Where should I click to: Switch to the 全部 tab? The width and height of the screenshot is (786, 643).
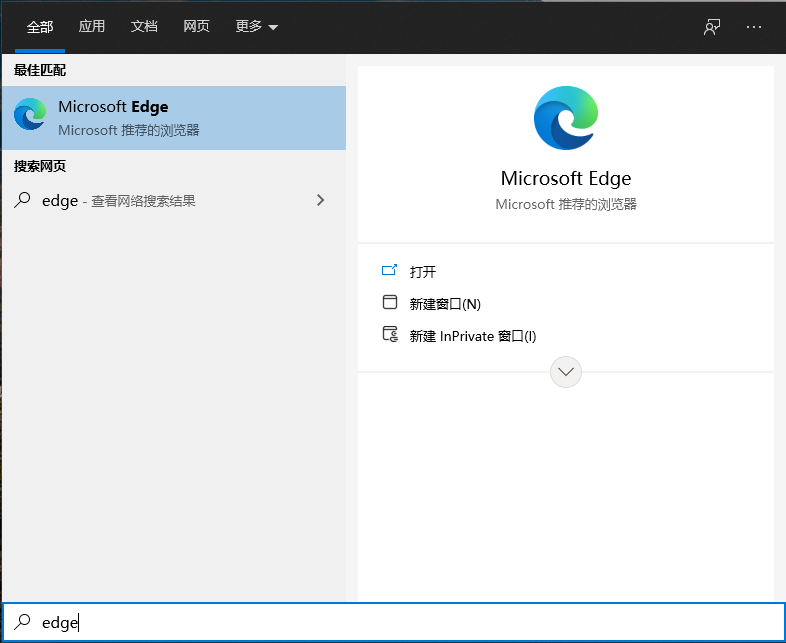point(40,27)
